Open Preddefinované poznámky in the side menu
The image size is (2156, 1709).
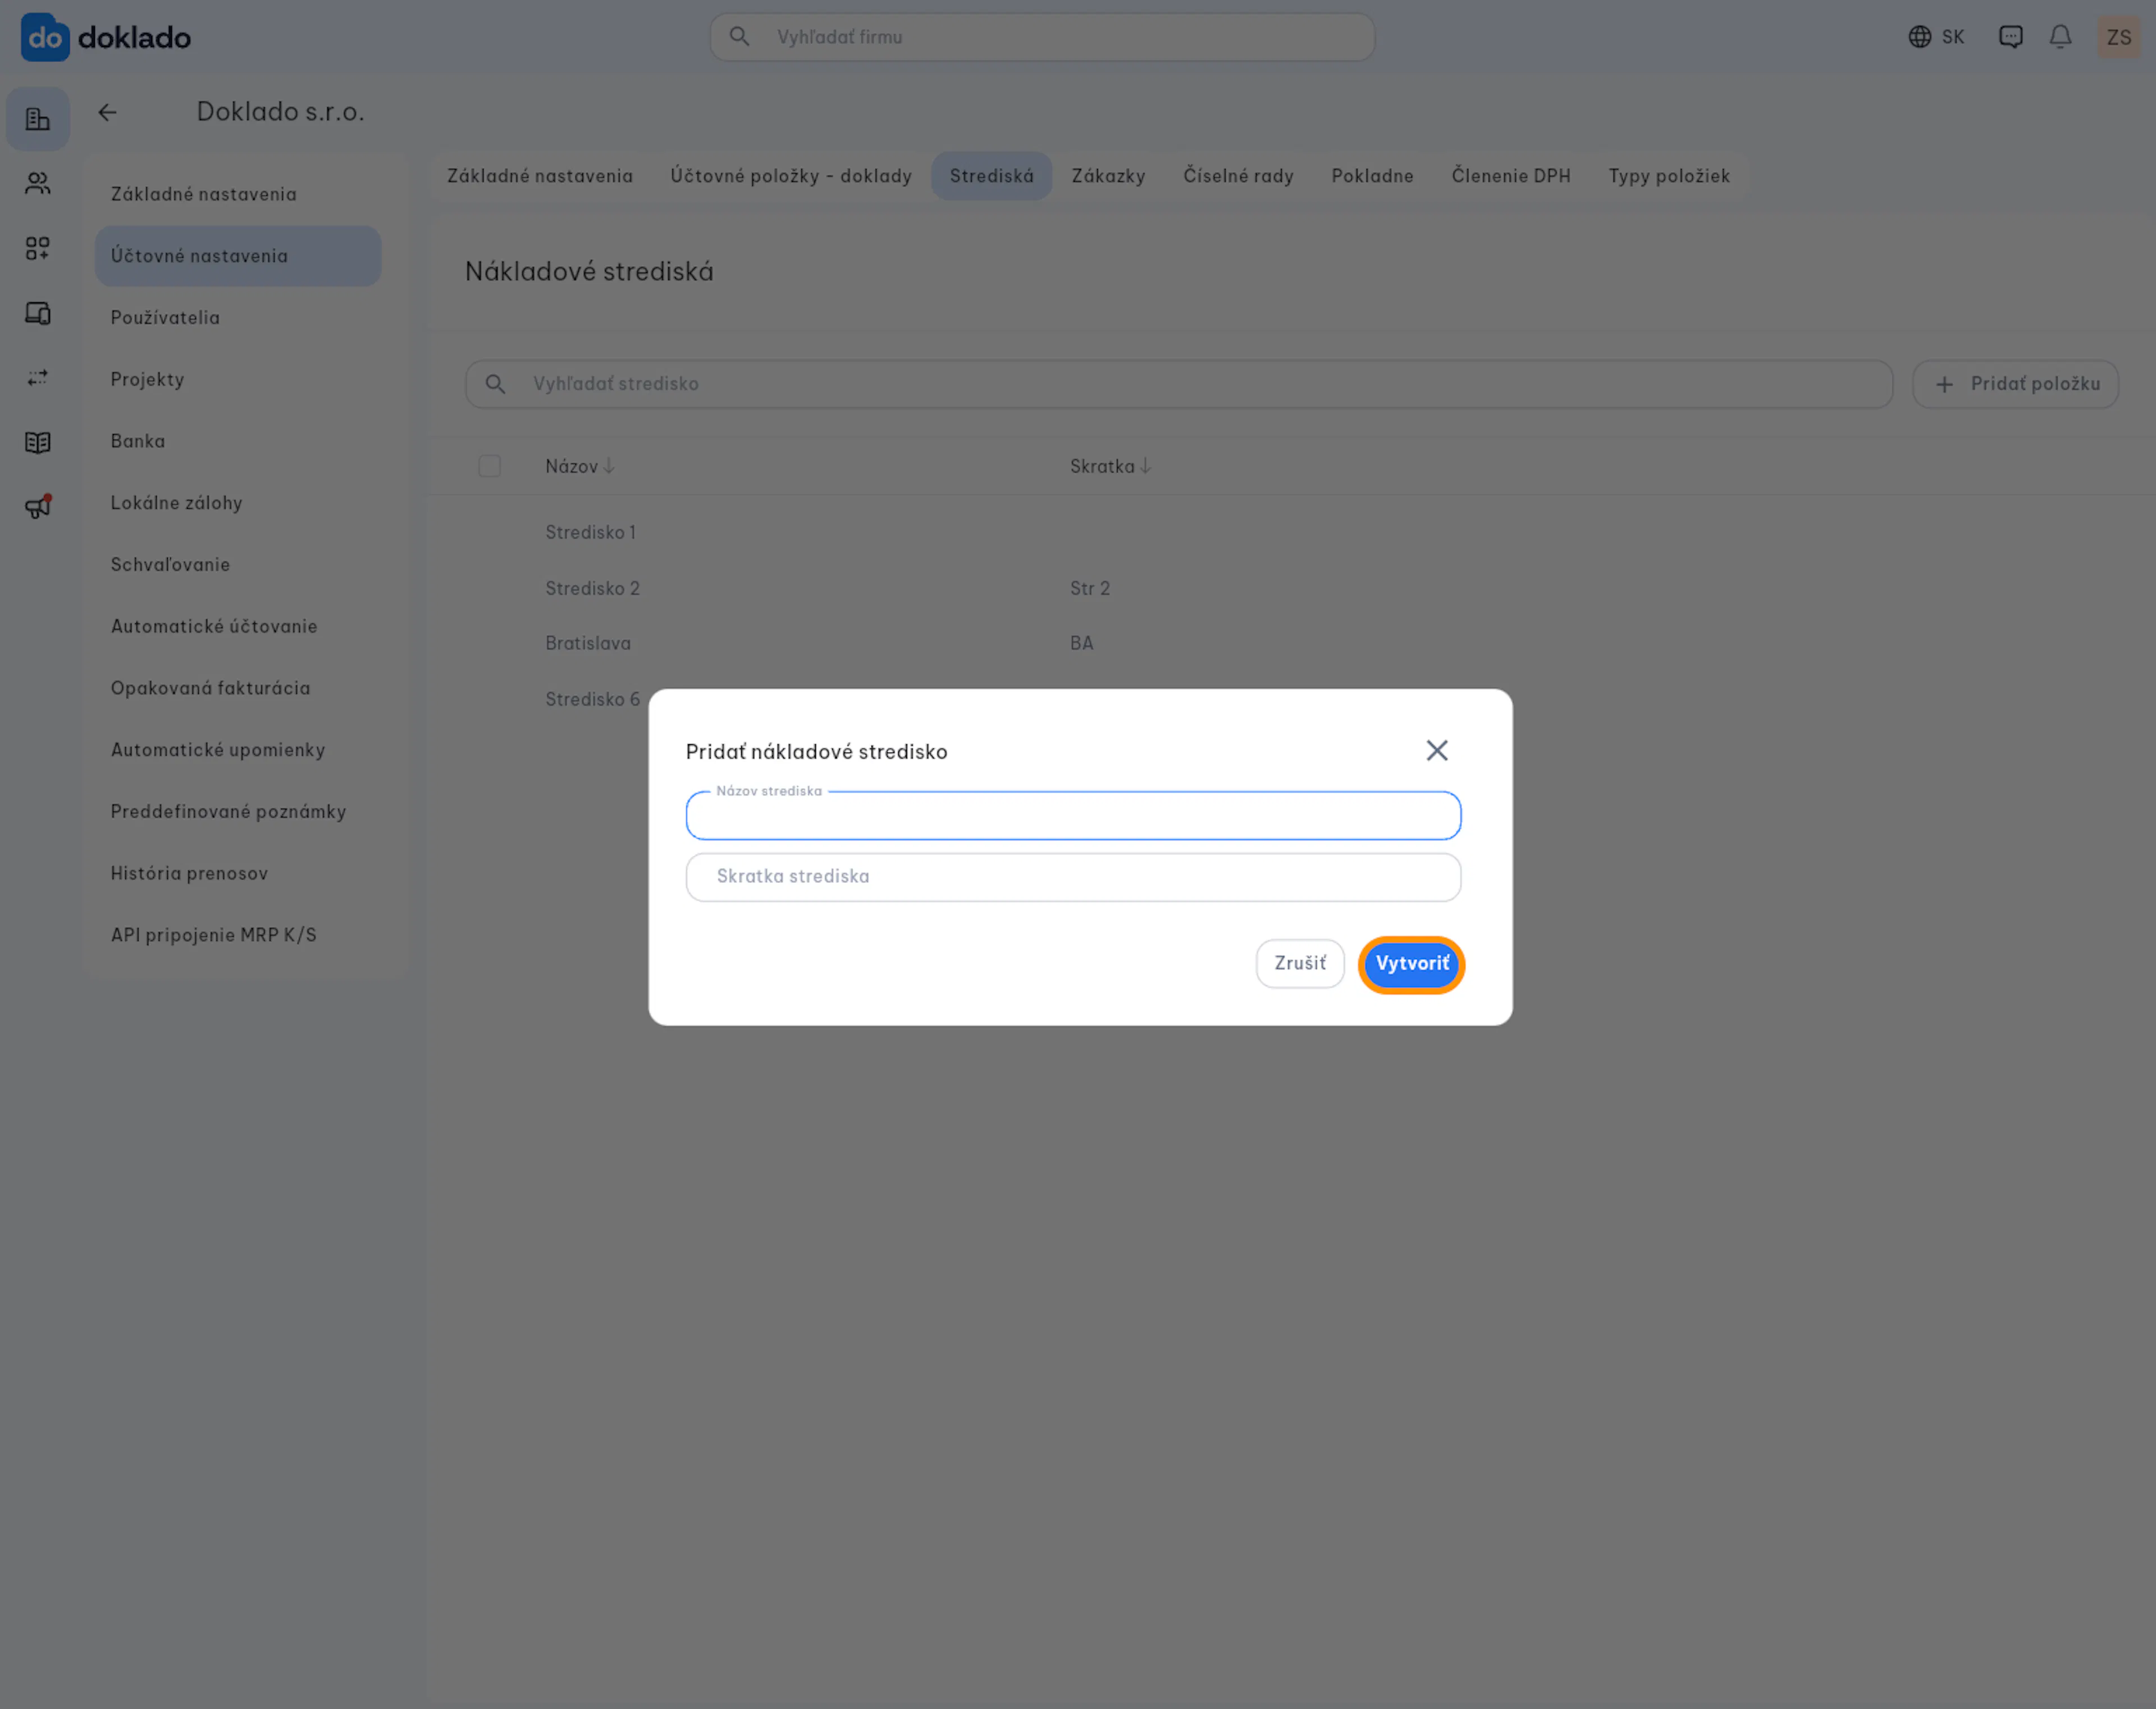(x=238, y=812)
